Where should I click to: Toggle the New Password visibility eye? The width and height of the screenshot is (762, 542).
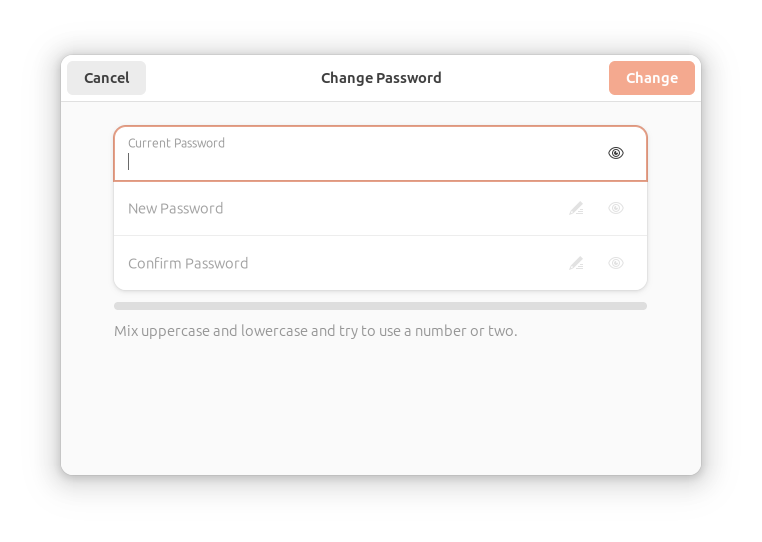click(615, 208)
